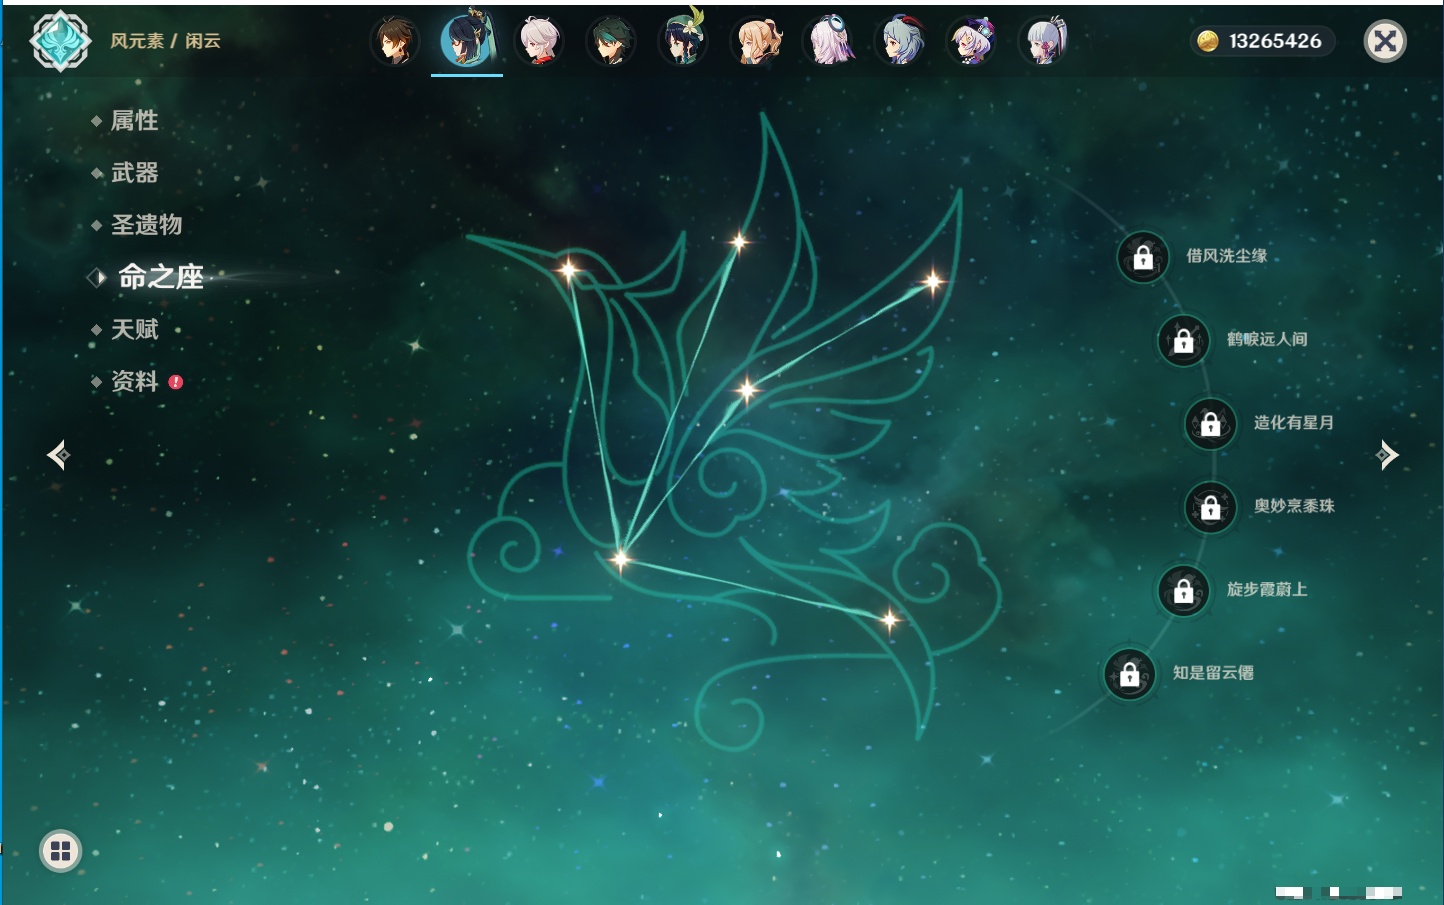The height and width of the screenshot is (905, 1444).
Task: Open constellation label 借风洗尘缘
Action: [x=1227, y=256]
